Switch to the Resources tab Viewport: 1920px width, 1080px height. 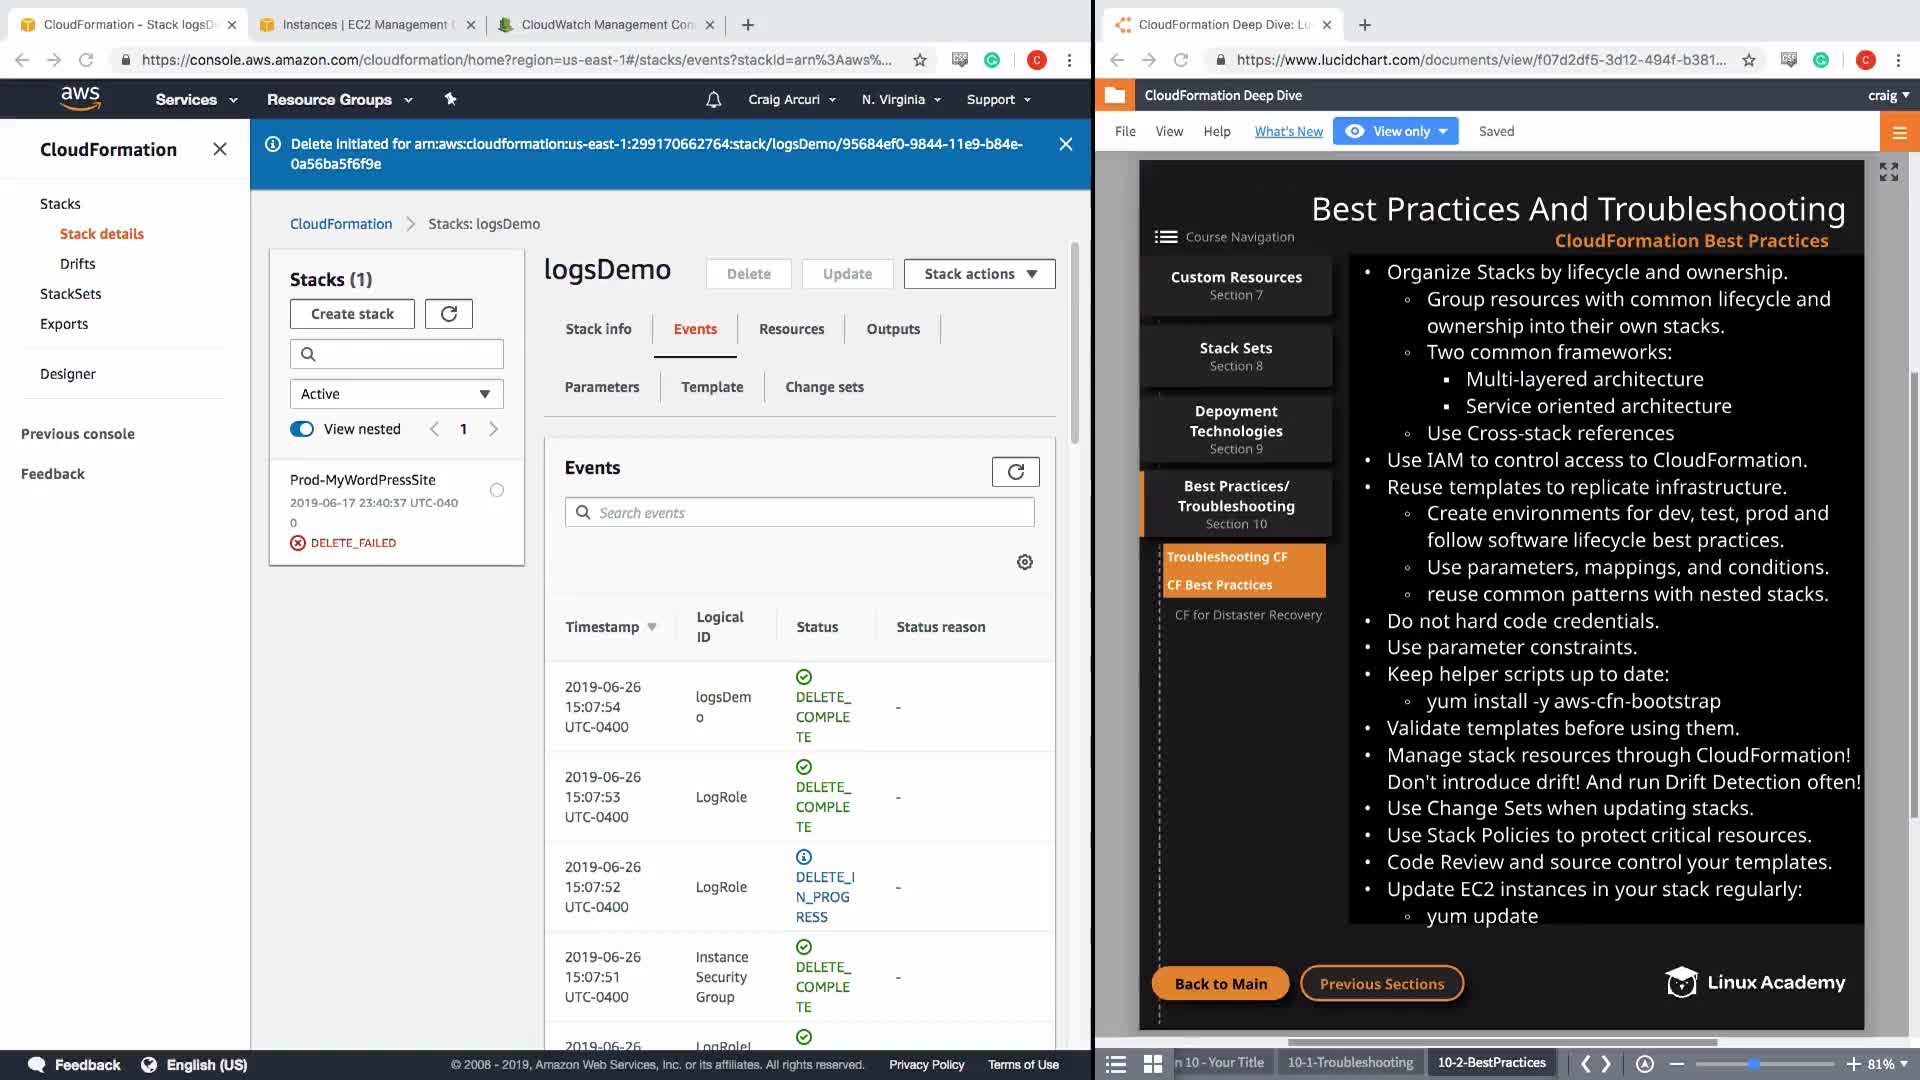click(x=791, y=329)
